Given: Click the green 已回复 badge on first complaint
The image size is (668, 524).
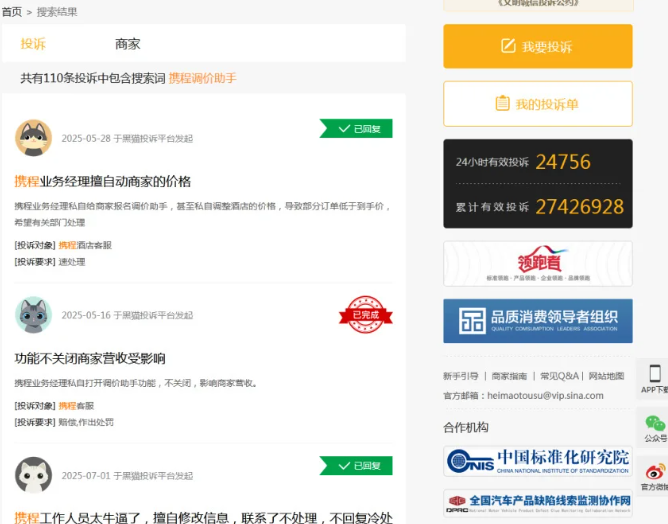Looking at the screenshot, I should click(356, 128).
